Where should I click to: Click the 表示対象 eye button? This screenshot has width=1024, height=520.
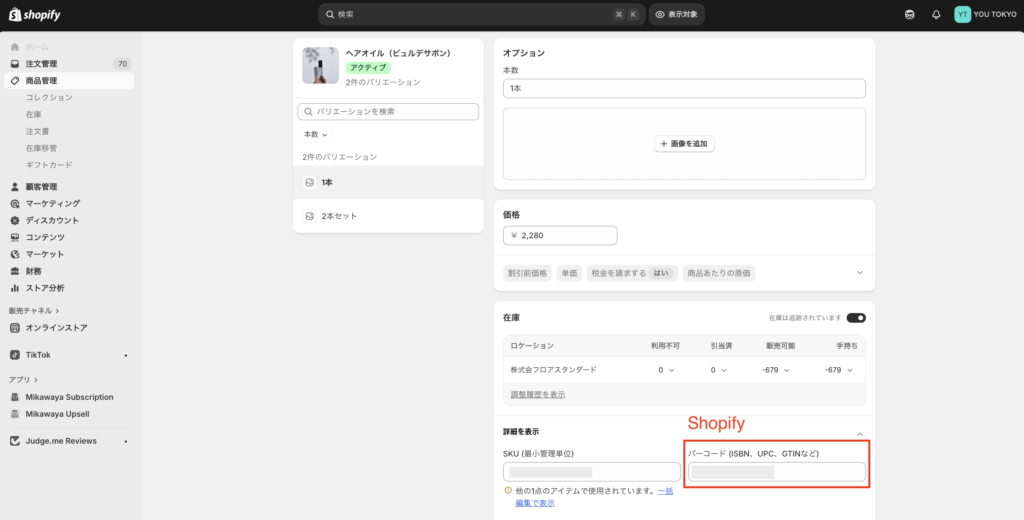click(x=677, y=15)
